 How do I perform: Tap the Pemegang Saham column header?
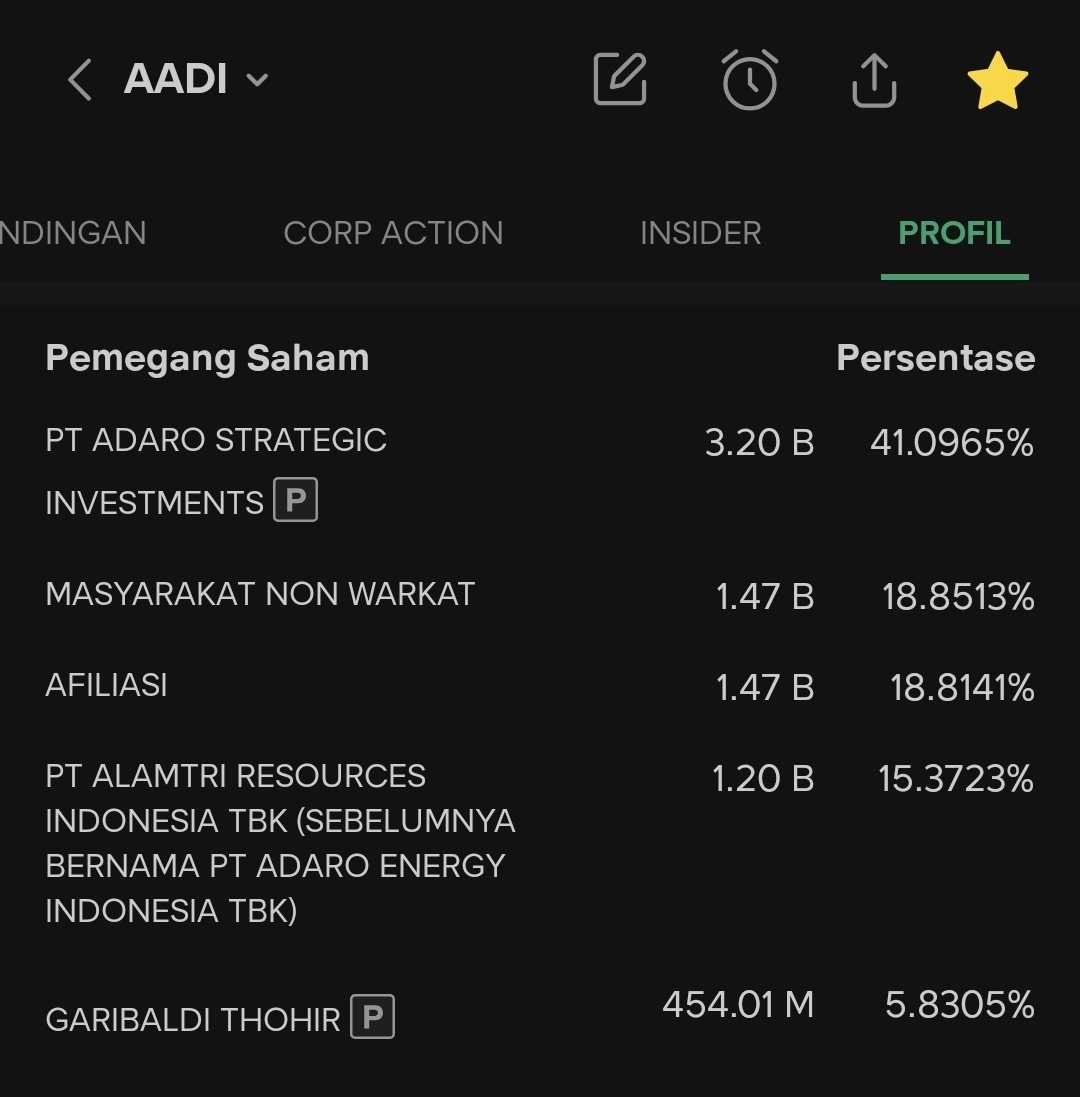207,358
